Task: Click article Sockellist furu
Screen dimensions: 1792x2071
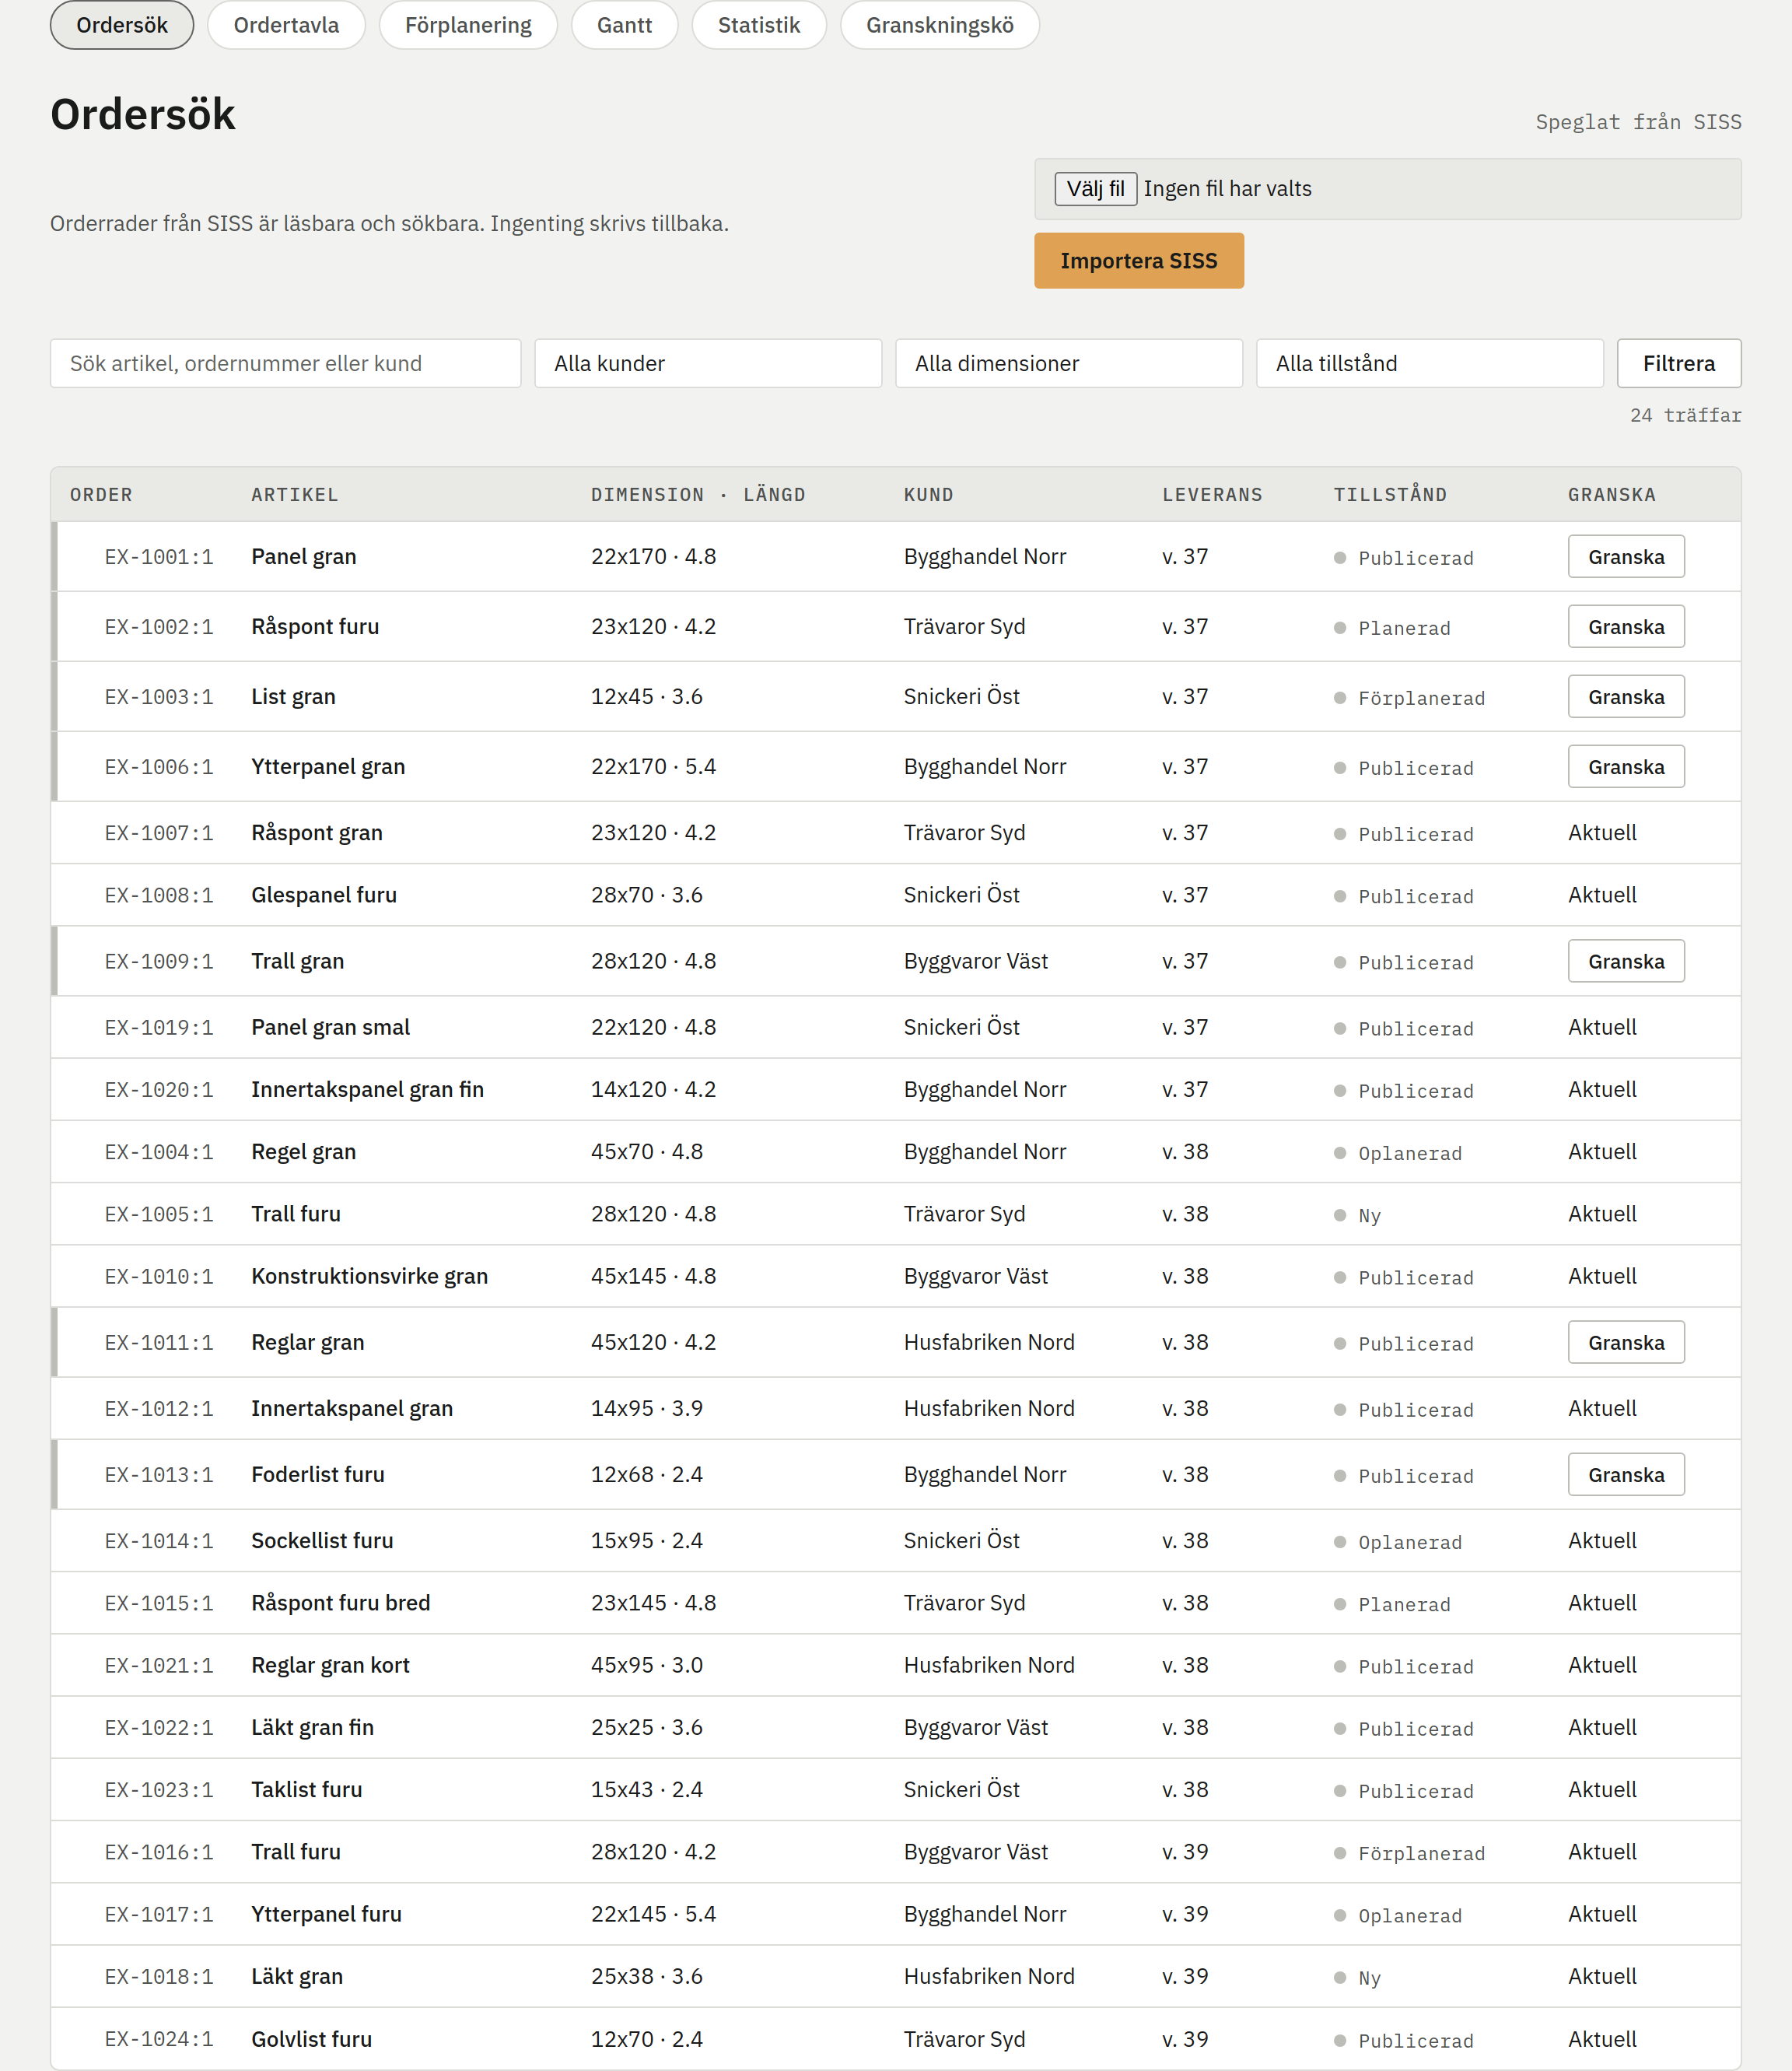Action: [x=322, y=1541]
